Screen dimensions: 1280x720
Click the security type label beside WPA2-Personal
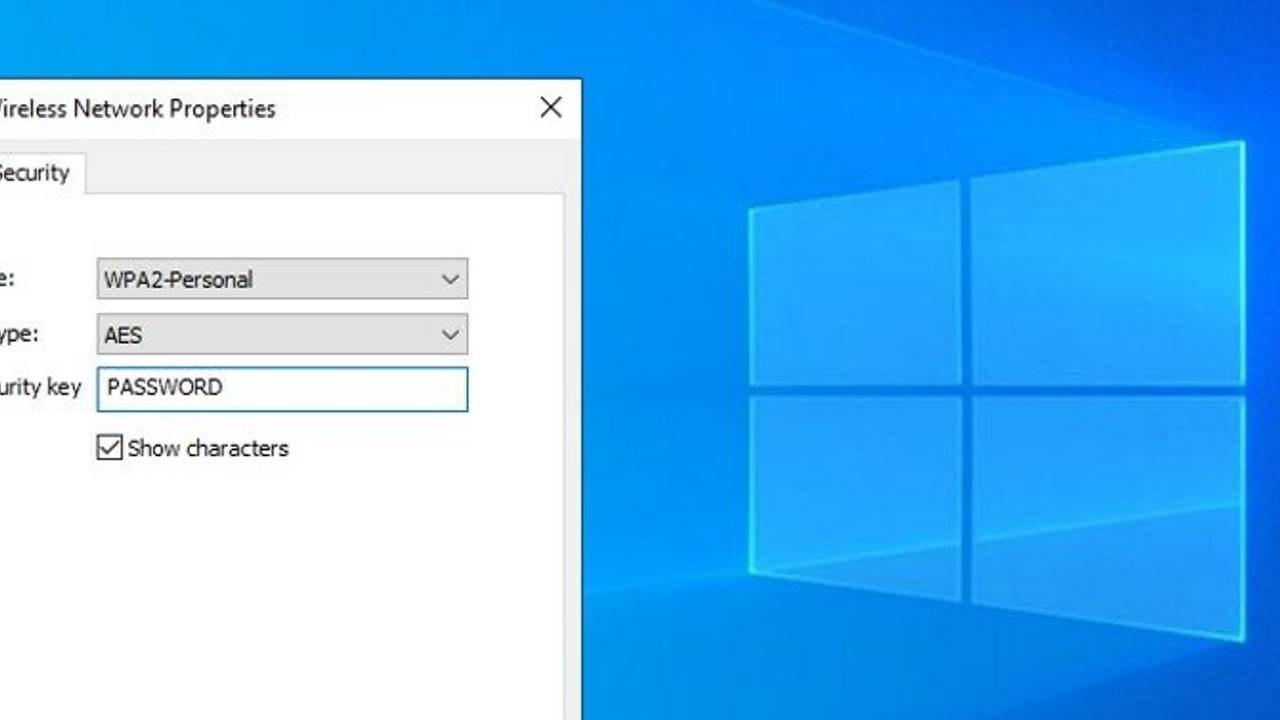7,279
